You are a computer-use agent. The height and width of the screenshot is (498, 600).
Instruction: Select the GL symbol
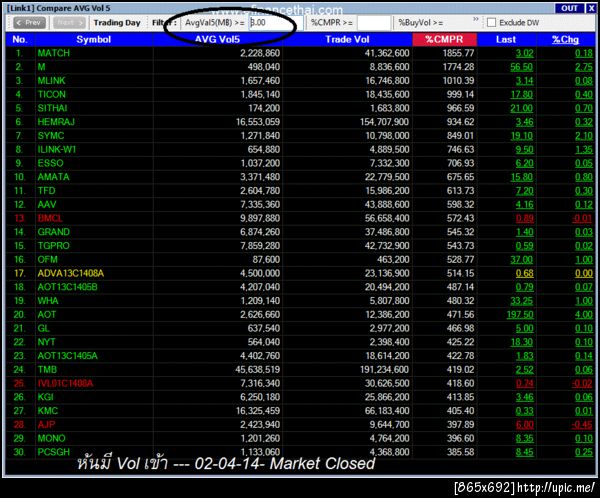click(x=43, y=329)
